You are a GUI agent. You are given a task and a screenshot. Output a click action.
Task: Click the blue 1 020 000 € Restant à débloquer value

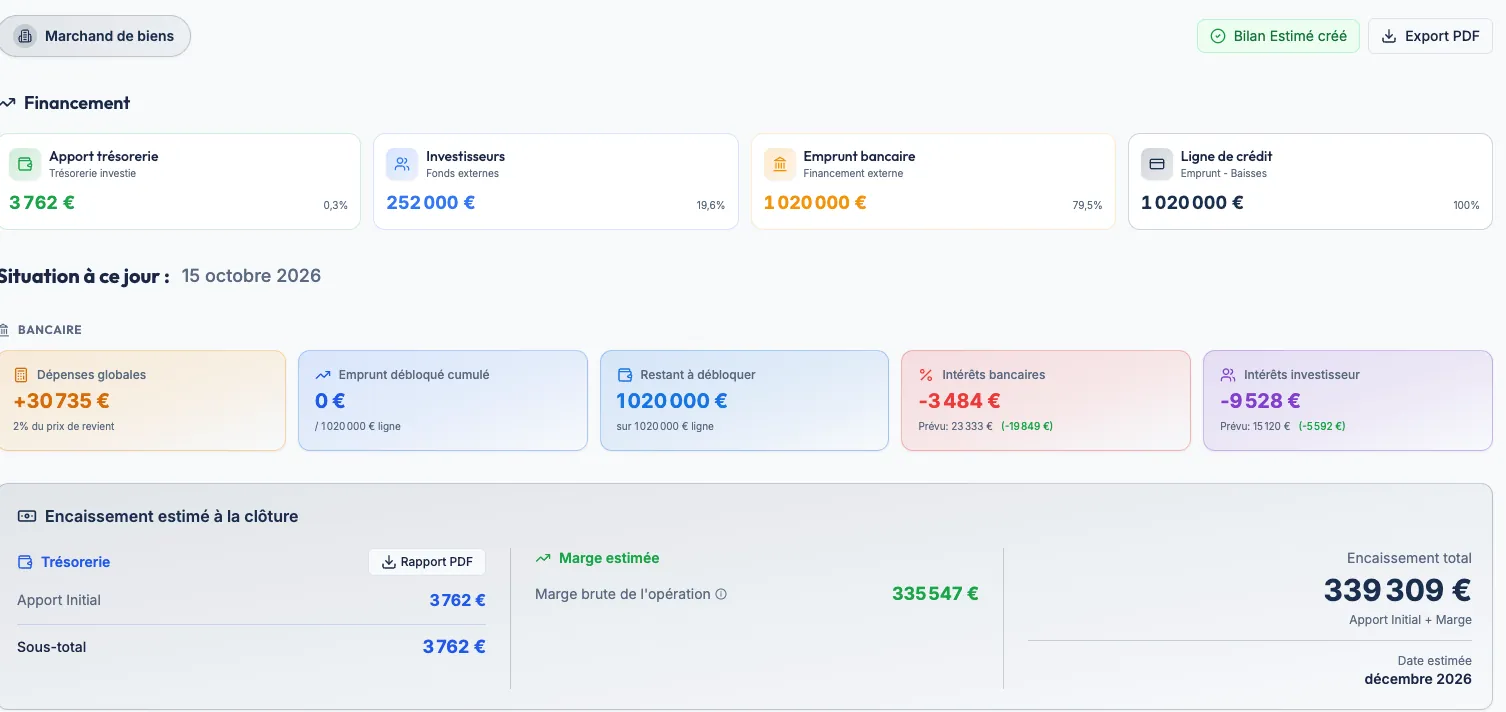coord(672,401)
